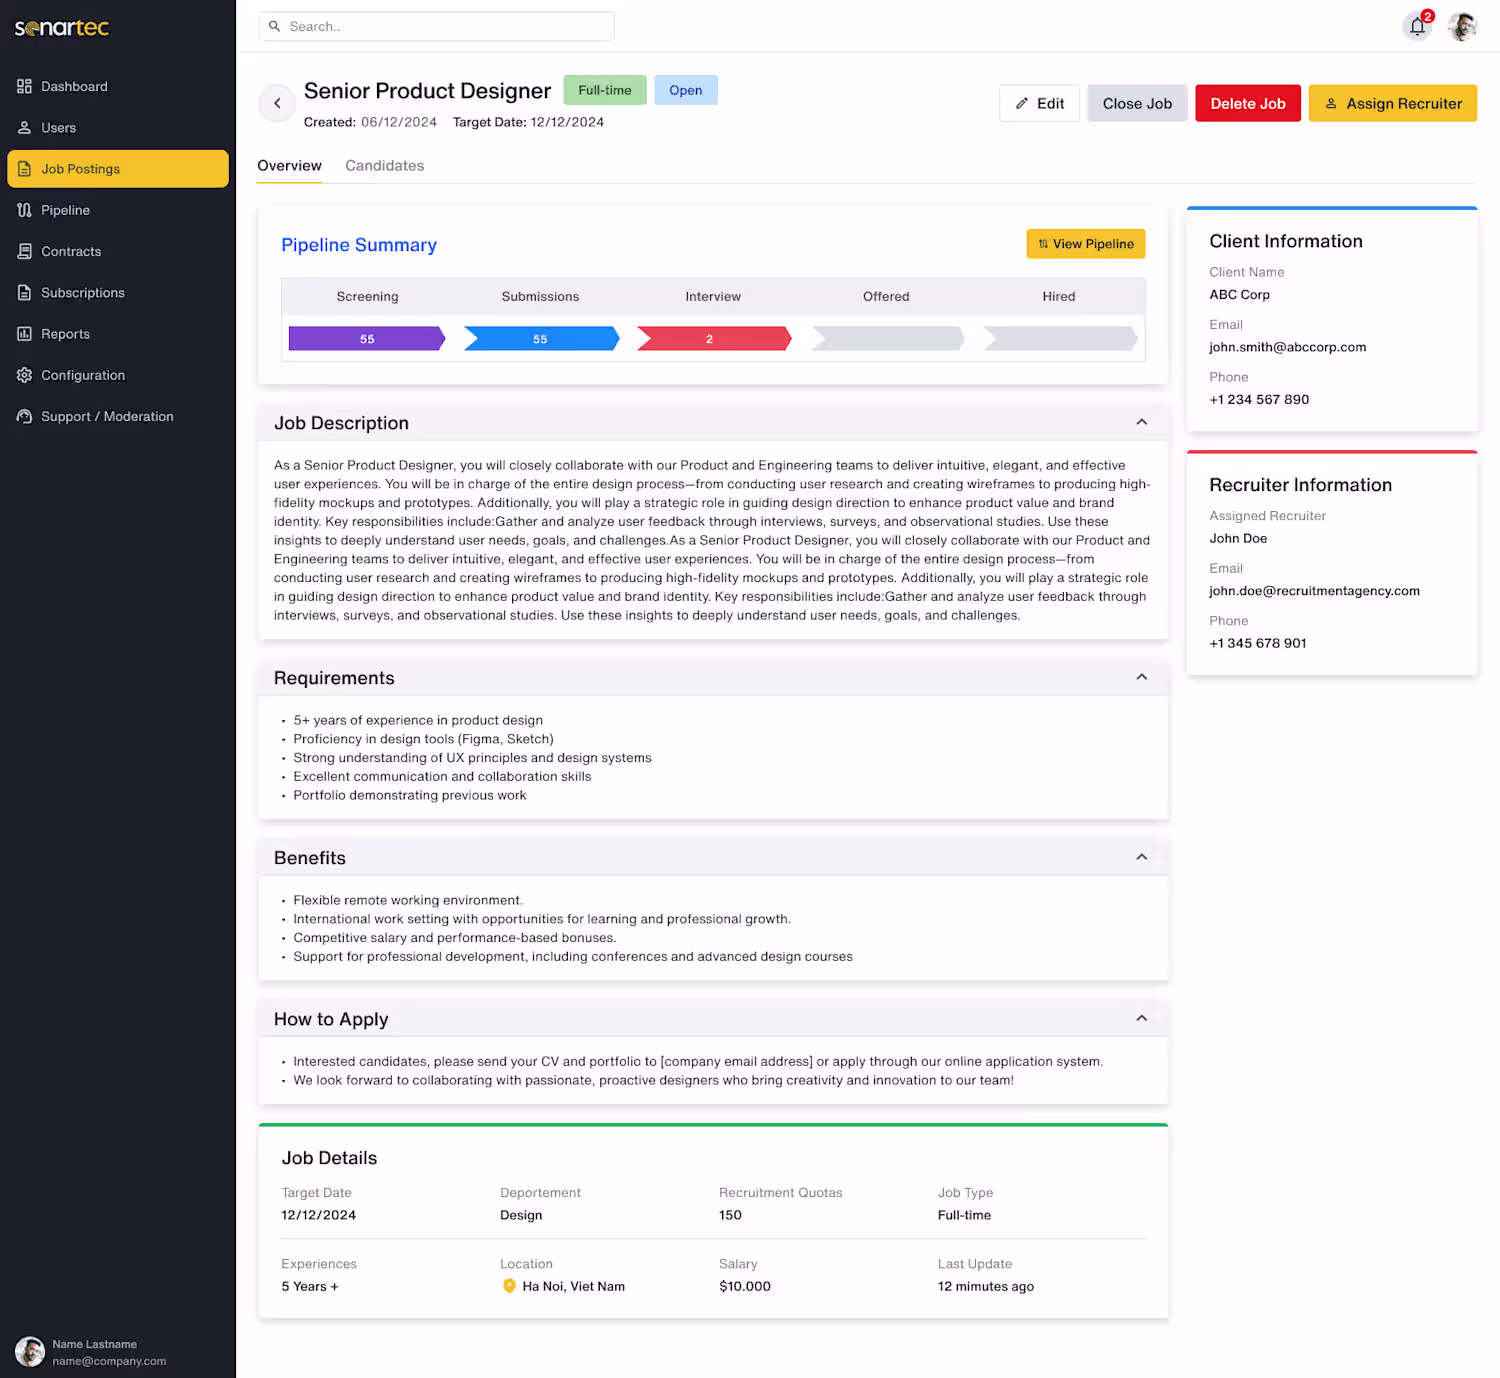This screenshot has width=1500, height=1378.
Task: Click the search magnifier icon
Action: pos(274,26)
